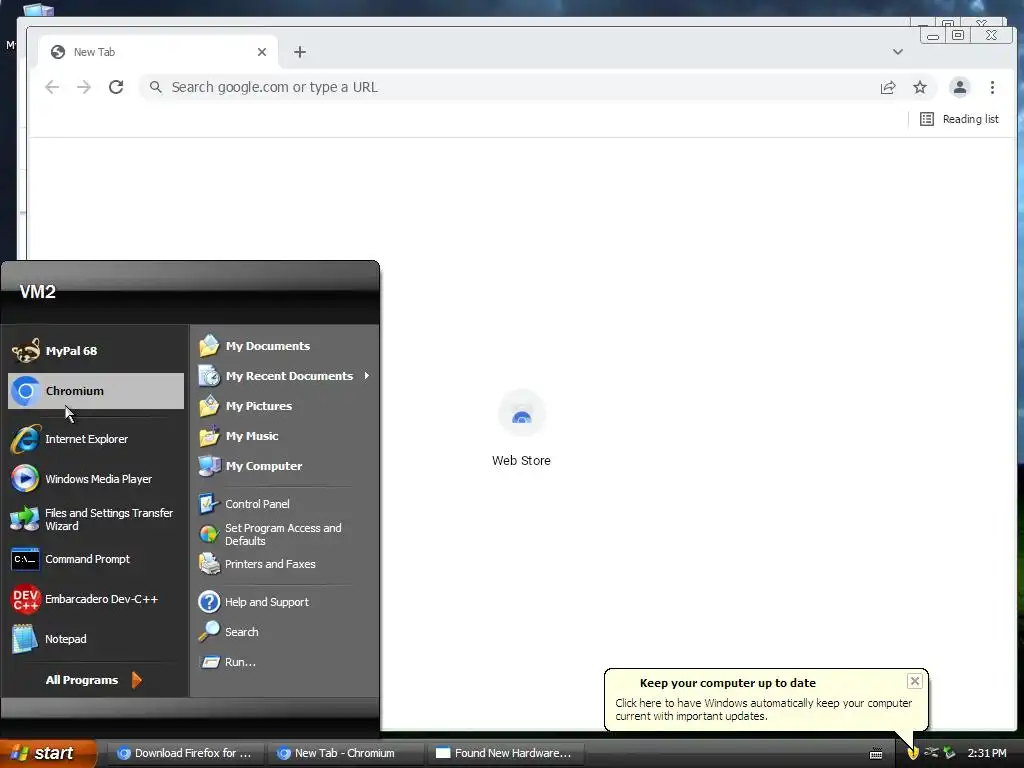Open Printers and Faxes
Image resolution: width=1024 pixels, height=768 pixels.
pyautogui.click(x=285, y=564)
